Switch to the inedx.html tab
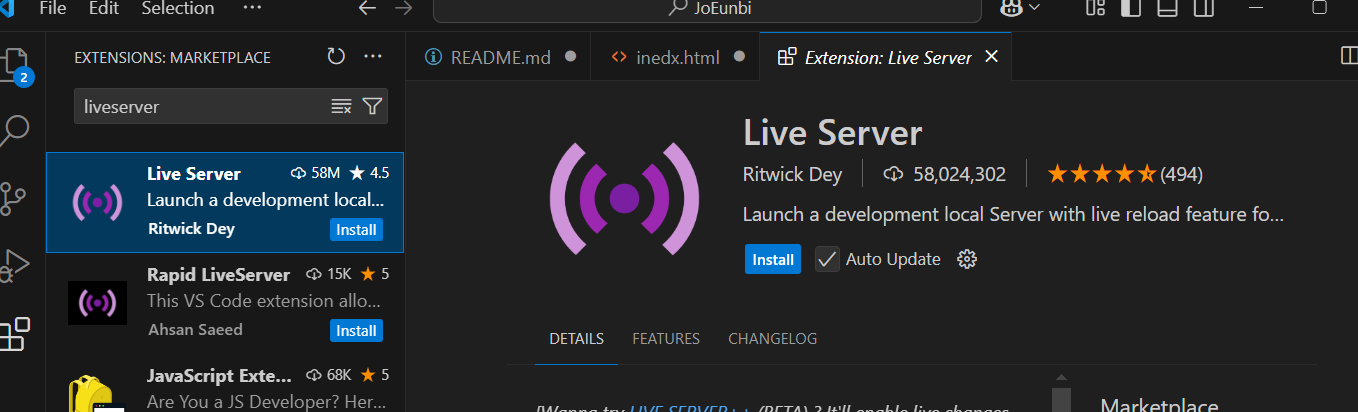The height and width of the screenshot is (412, 1358). point(674,57)
